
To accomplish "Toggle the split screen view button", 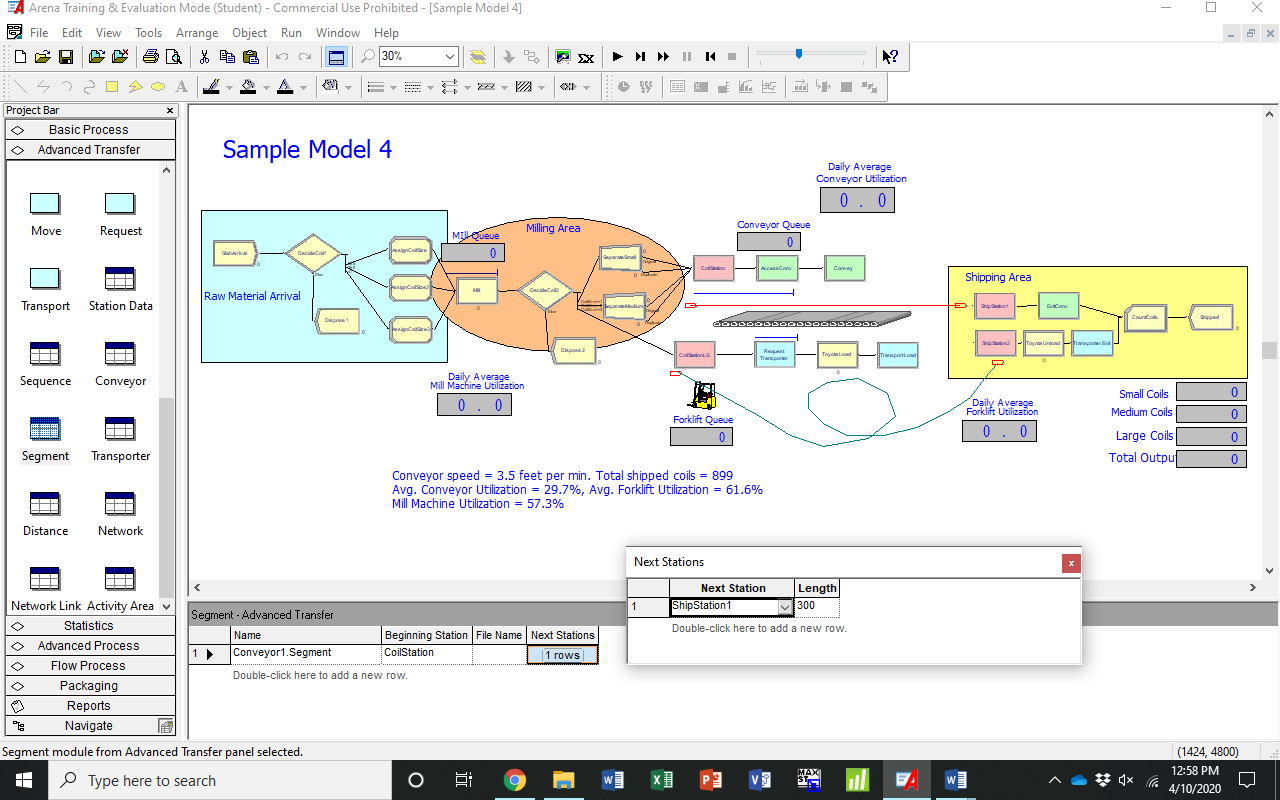I will (x=337, y=57).
